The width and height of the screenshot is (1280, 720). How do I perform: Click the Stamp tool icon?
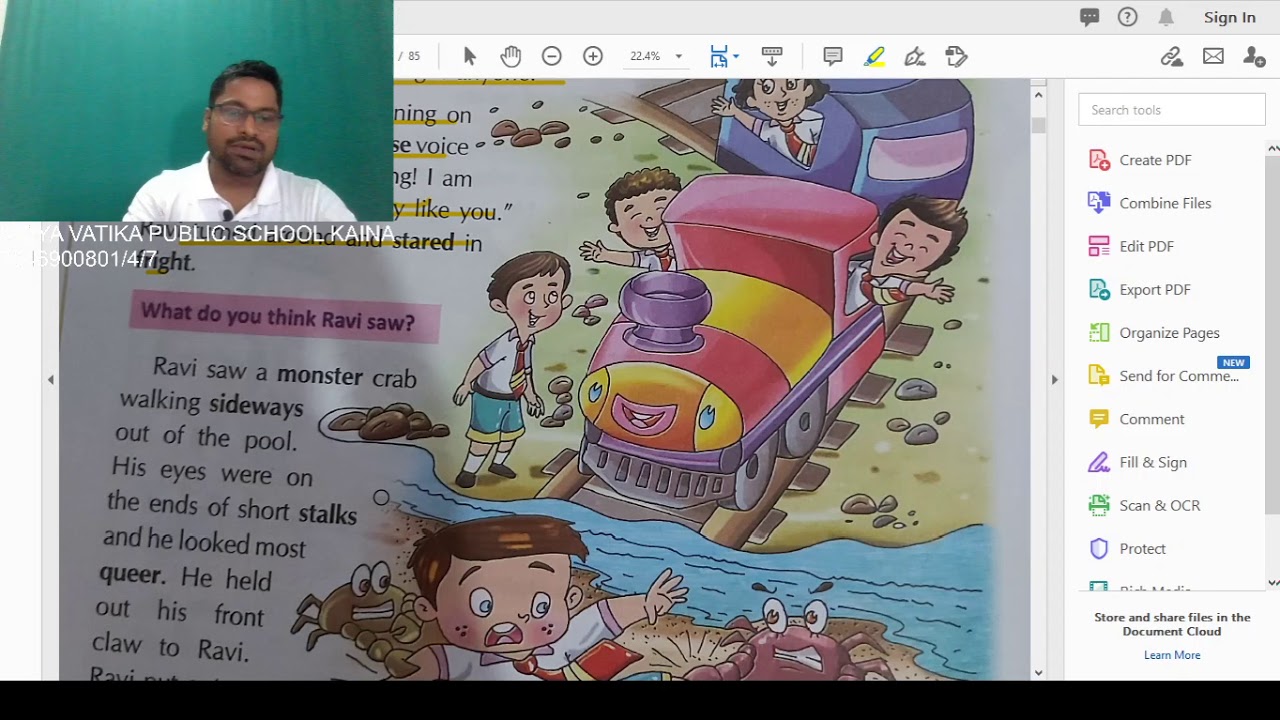956,57
